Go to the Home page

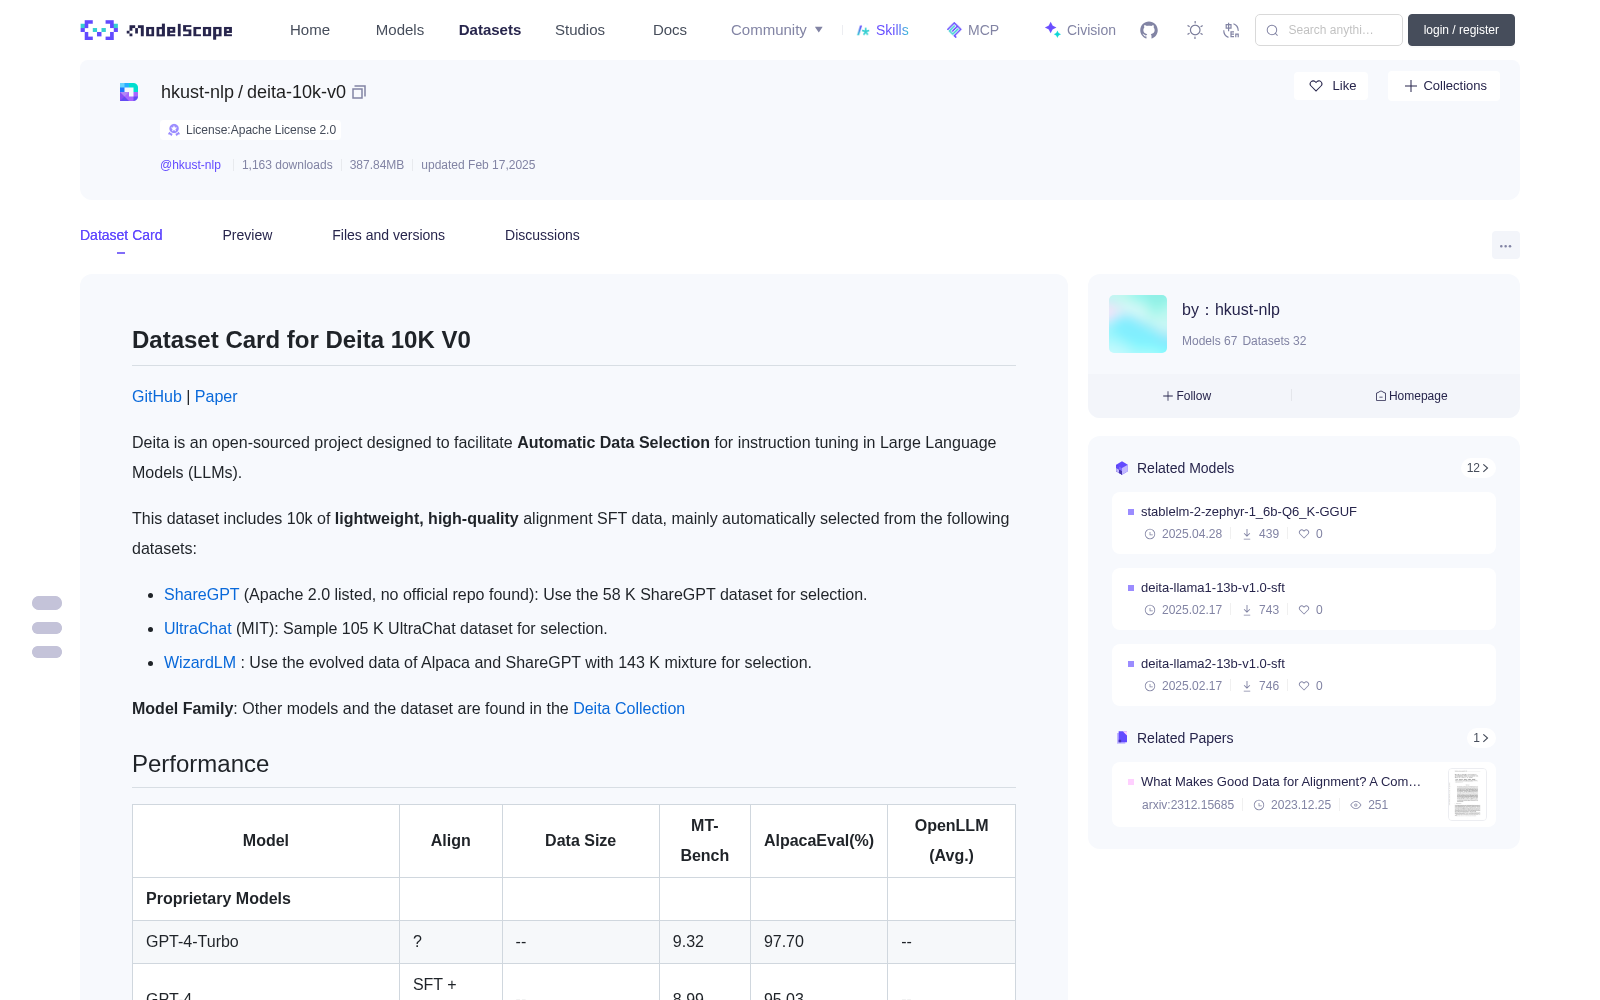click(x=310, y=30)
